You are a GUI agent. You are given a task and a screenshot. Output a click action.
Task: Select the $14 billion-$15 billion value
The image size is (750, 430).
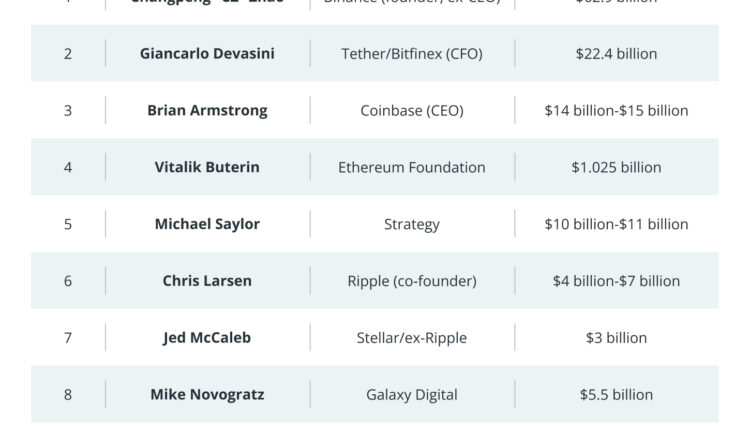click(x=616, y=111)
